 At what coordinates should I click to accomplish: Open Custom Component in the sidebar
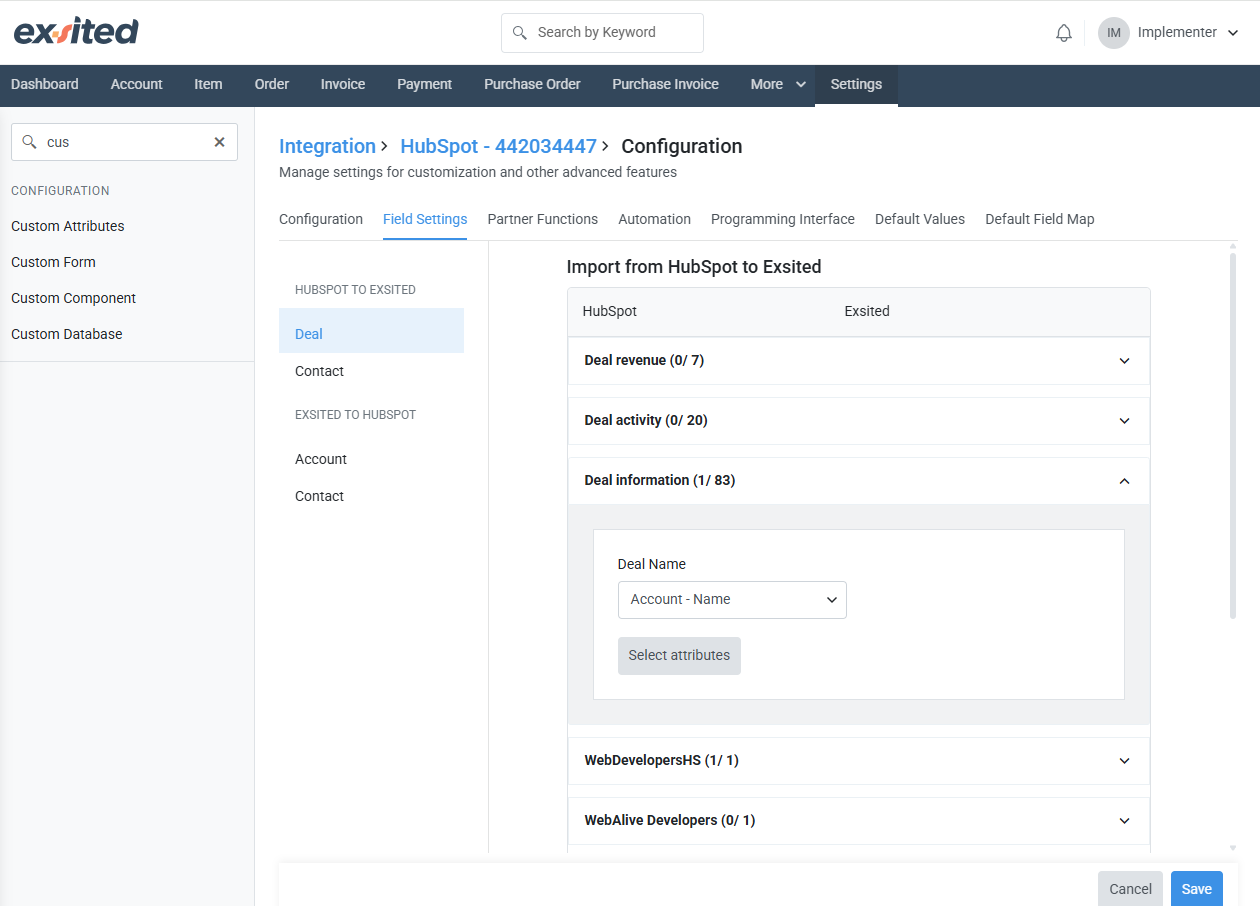(x=73, y=298)
